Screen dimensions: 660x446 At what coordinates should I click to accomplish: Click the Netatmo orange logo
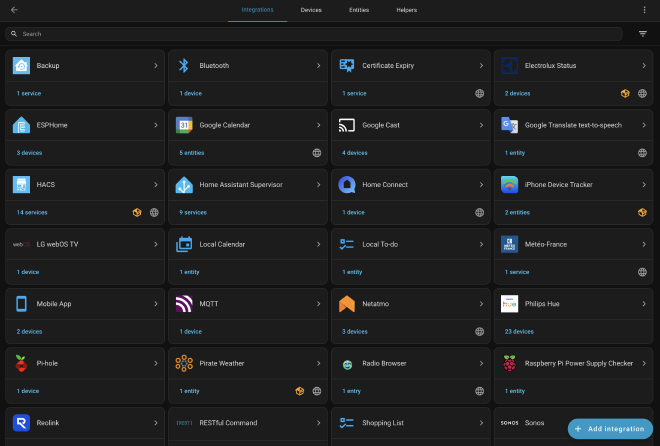tap(347, 304)
